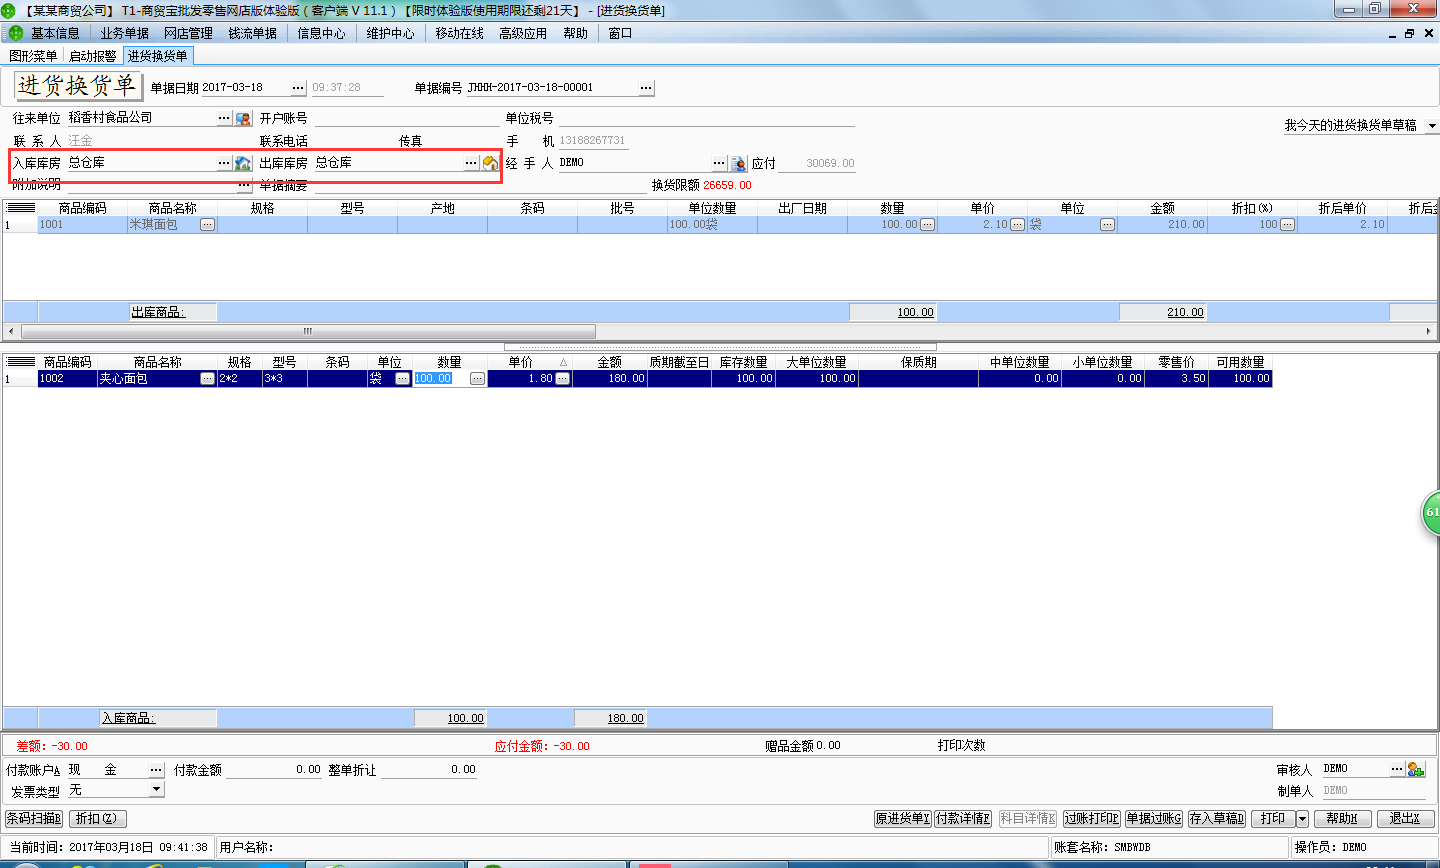Click the contact icon beside 往来单位
The image size is (1440, 868).
[x=243, y=119]
